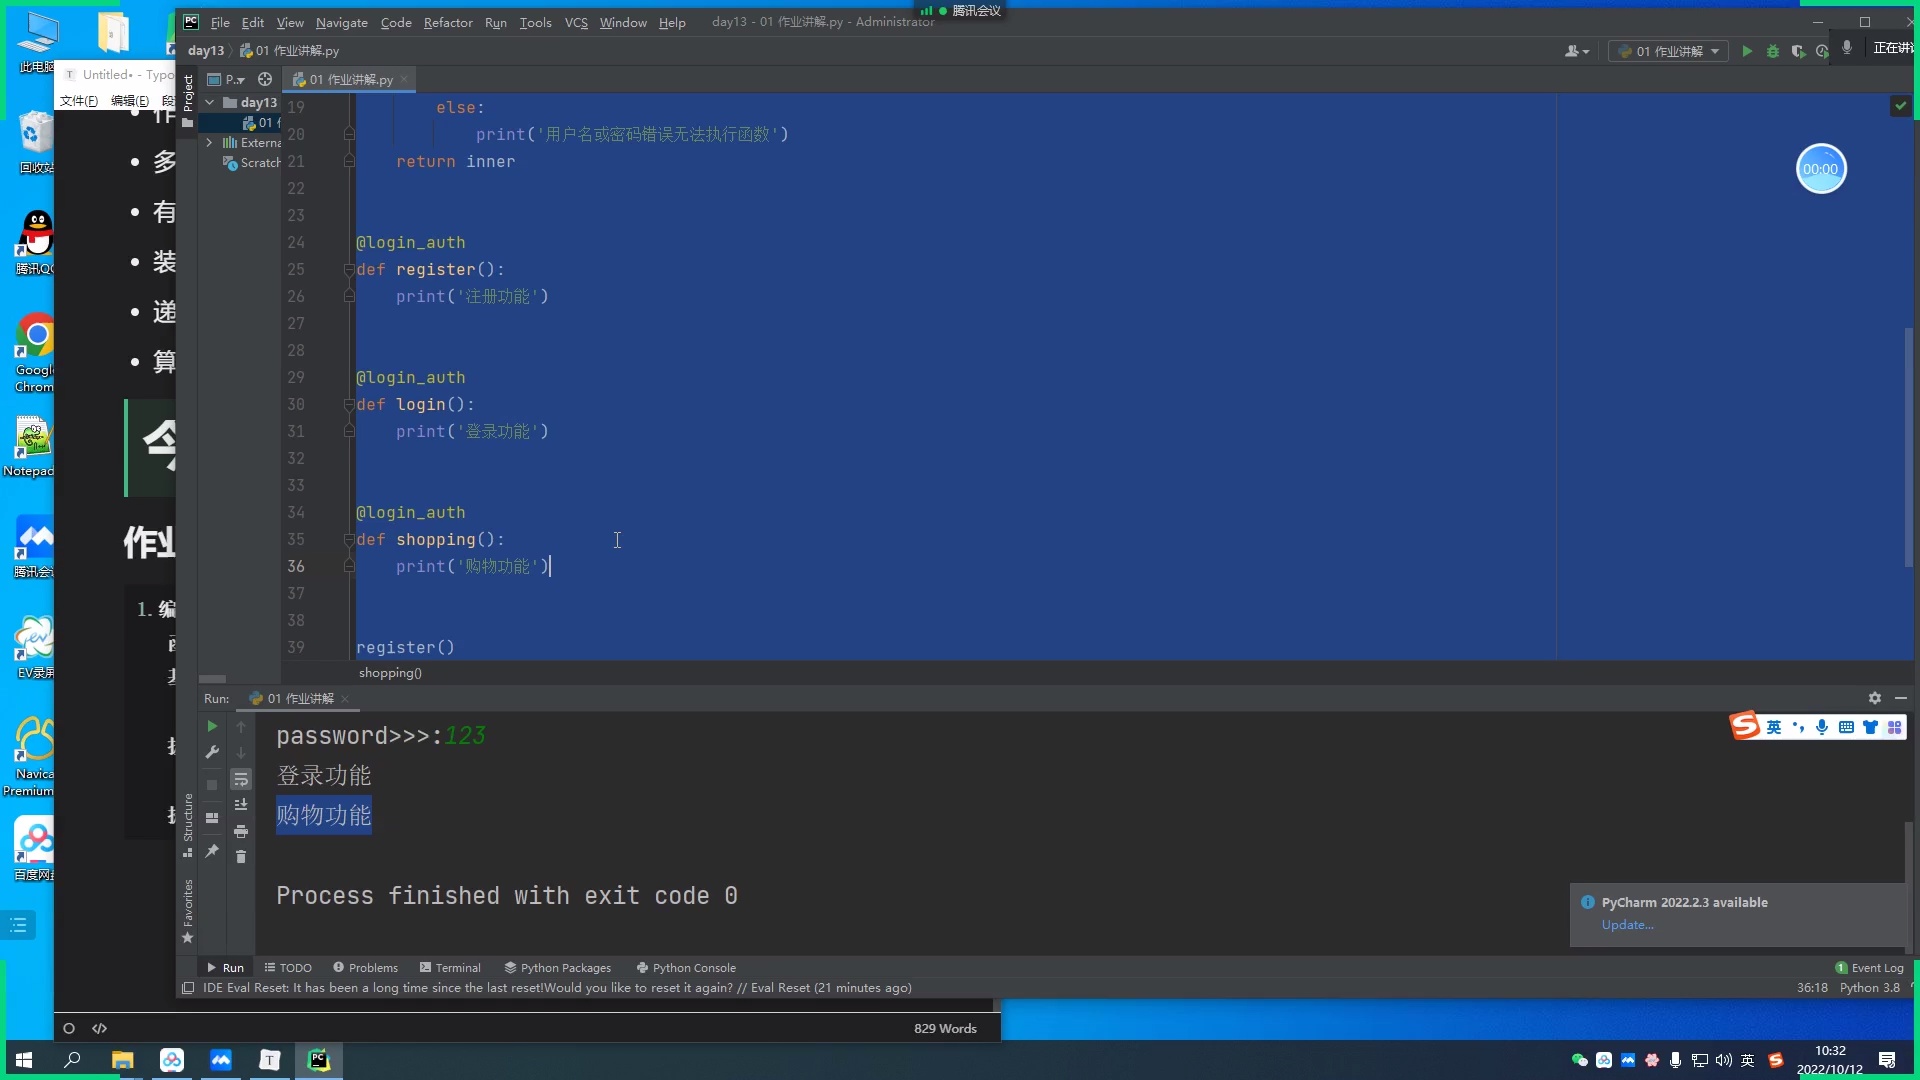This screenshot has width=1920, height=1080.
Task: Click the Eval Reset link in status bar
Action: point(782,988)
